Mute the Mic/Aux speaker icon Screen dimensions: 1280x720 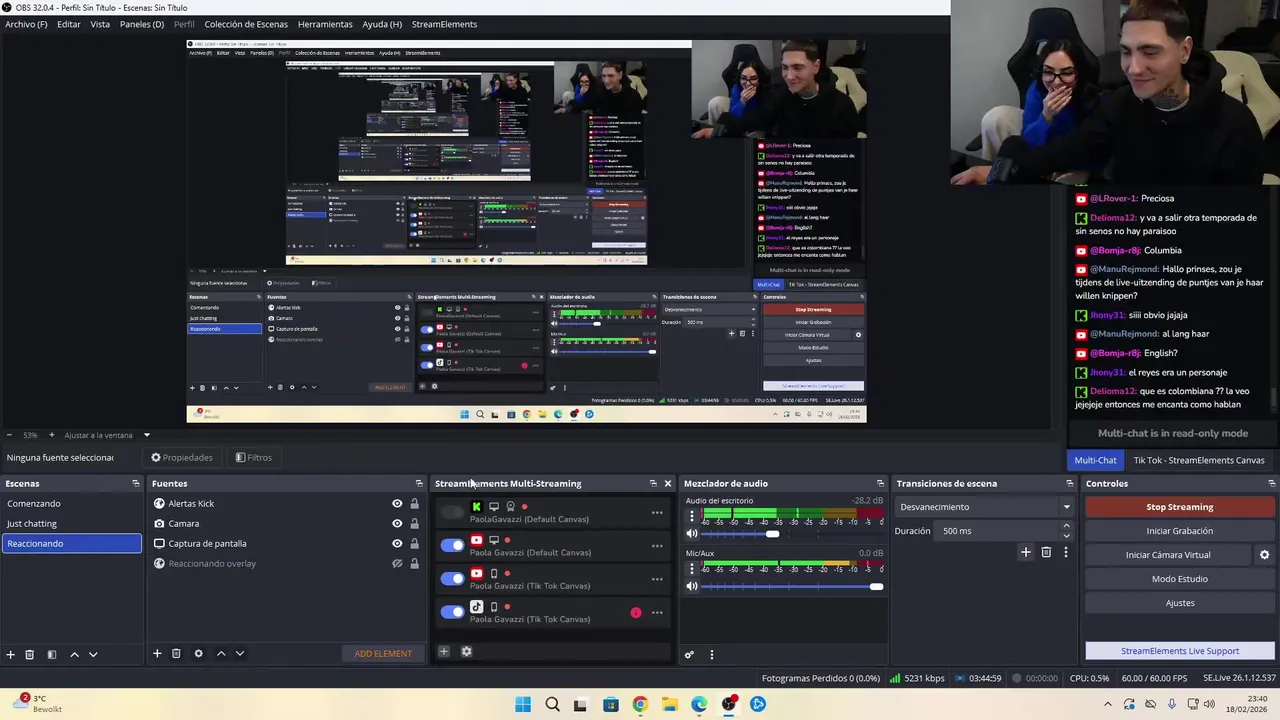pyautogui.click(x=691, y=586)
